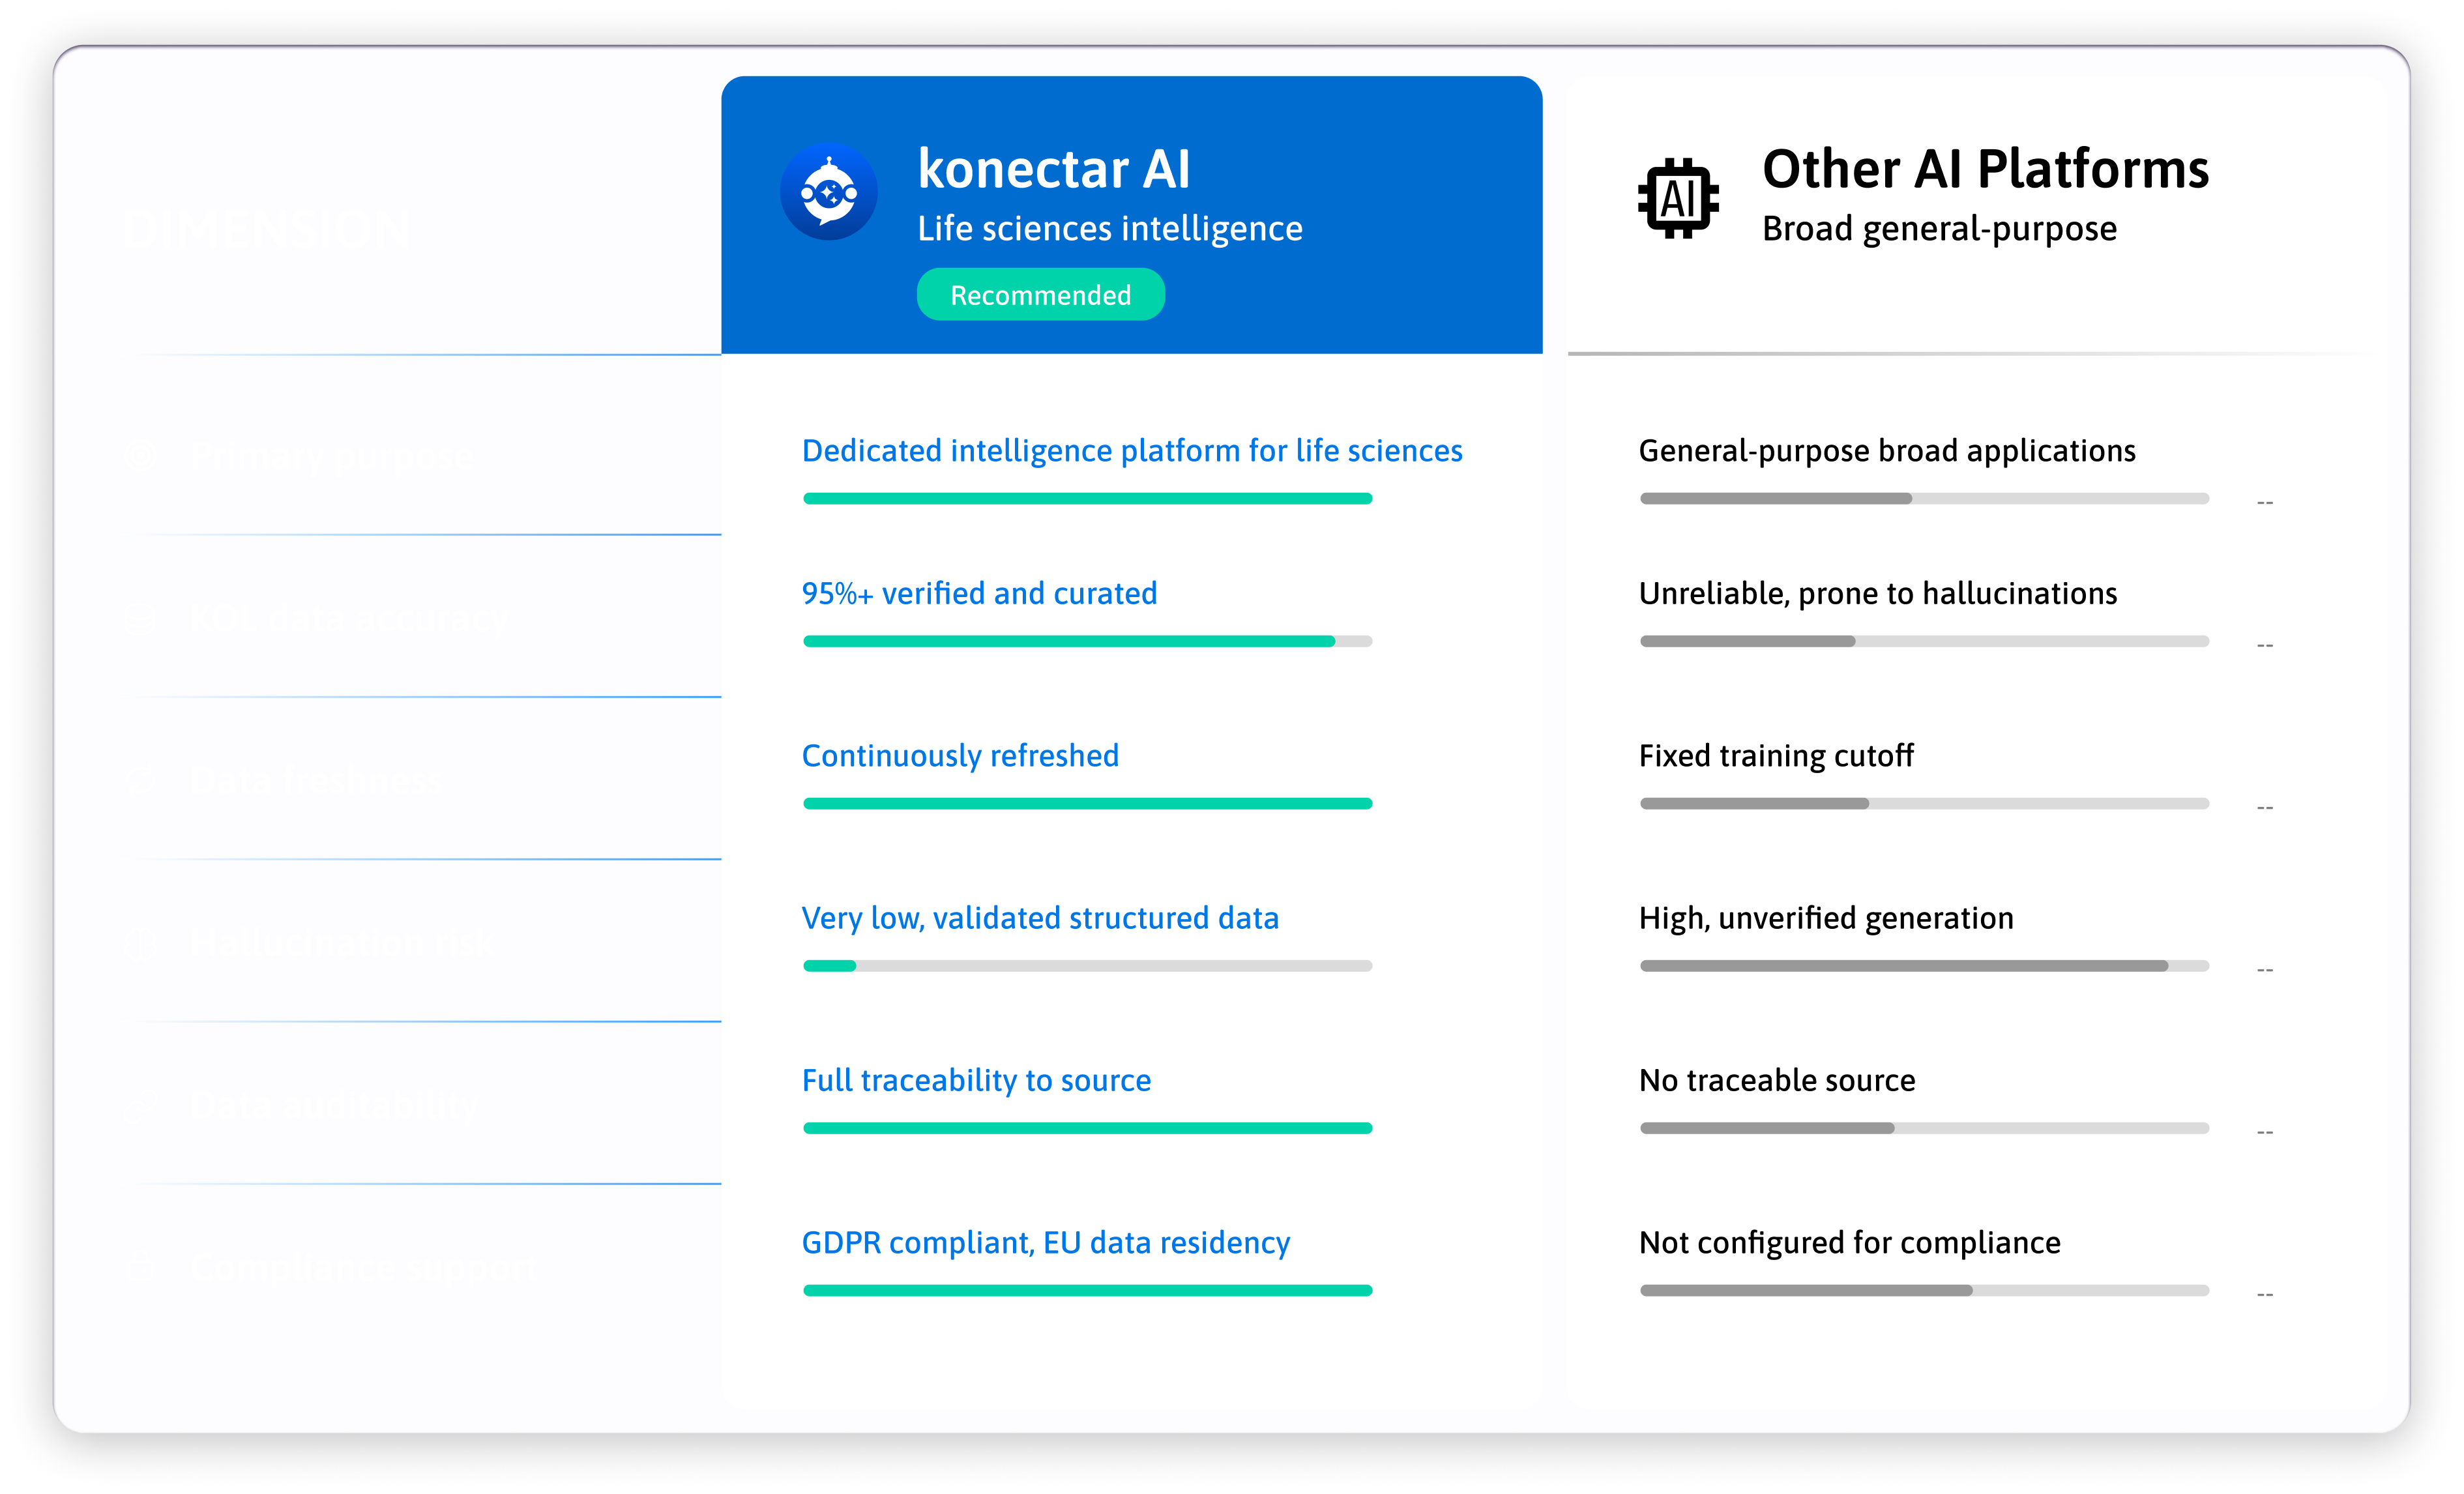Select the Other AI Platforms column heading

1985,169
